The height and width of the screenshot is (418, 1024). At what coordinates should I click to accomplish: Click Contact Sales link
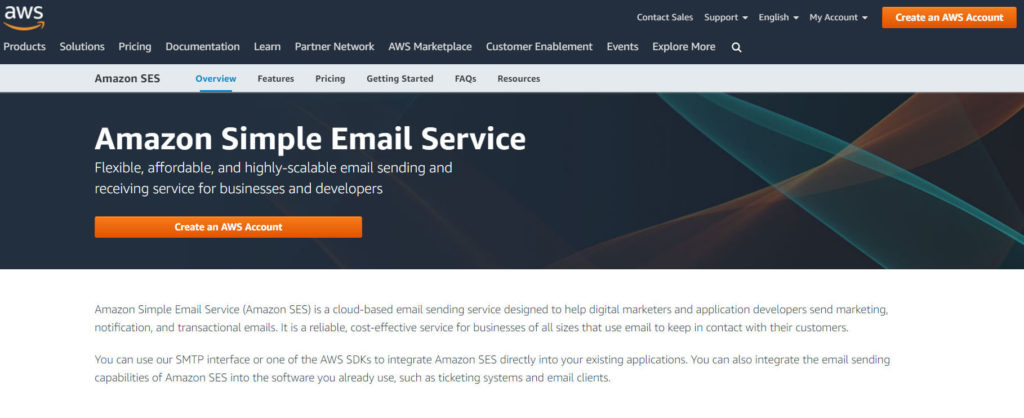coord(665,17)
